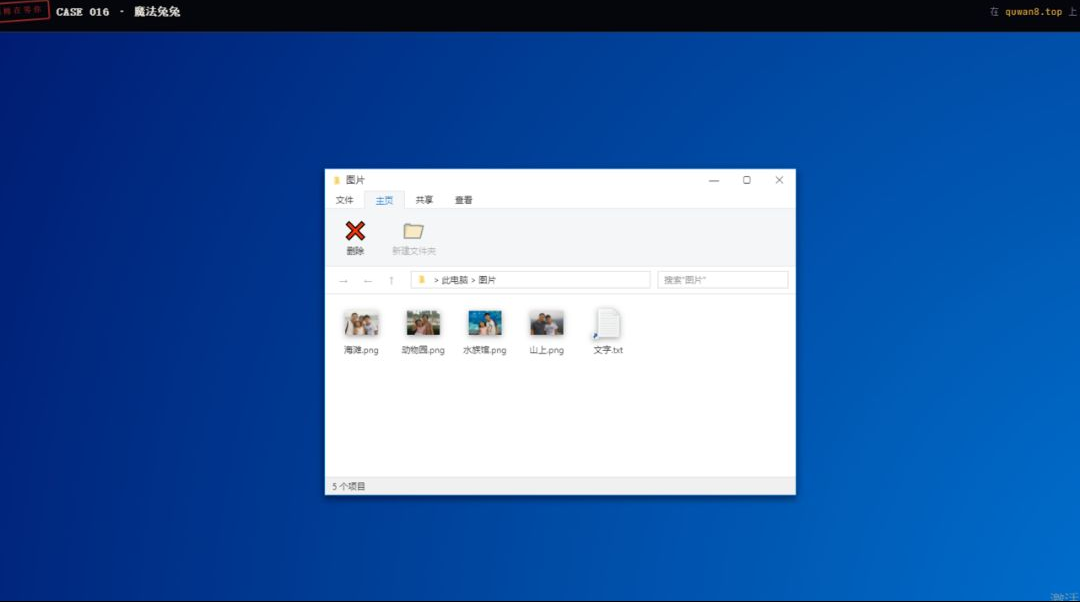
Task: Click the 动物园.png file name label
Action: coord(423,350)
